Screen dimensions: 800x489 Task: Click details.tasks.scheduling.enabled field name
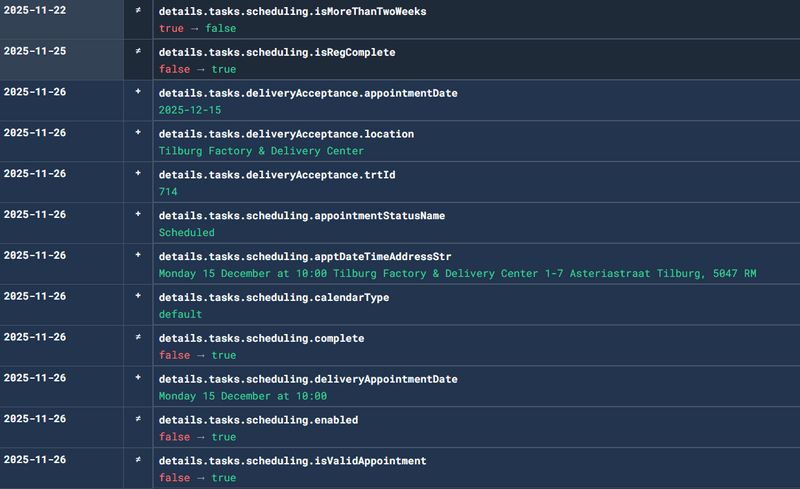tap(258, 420)
